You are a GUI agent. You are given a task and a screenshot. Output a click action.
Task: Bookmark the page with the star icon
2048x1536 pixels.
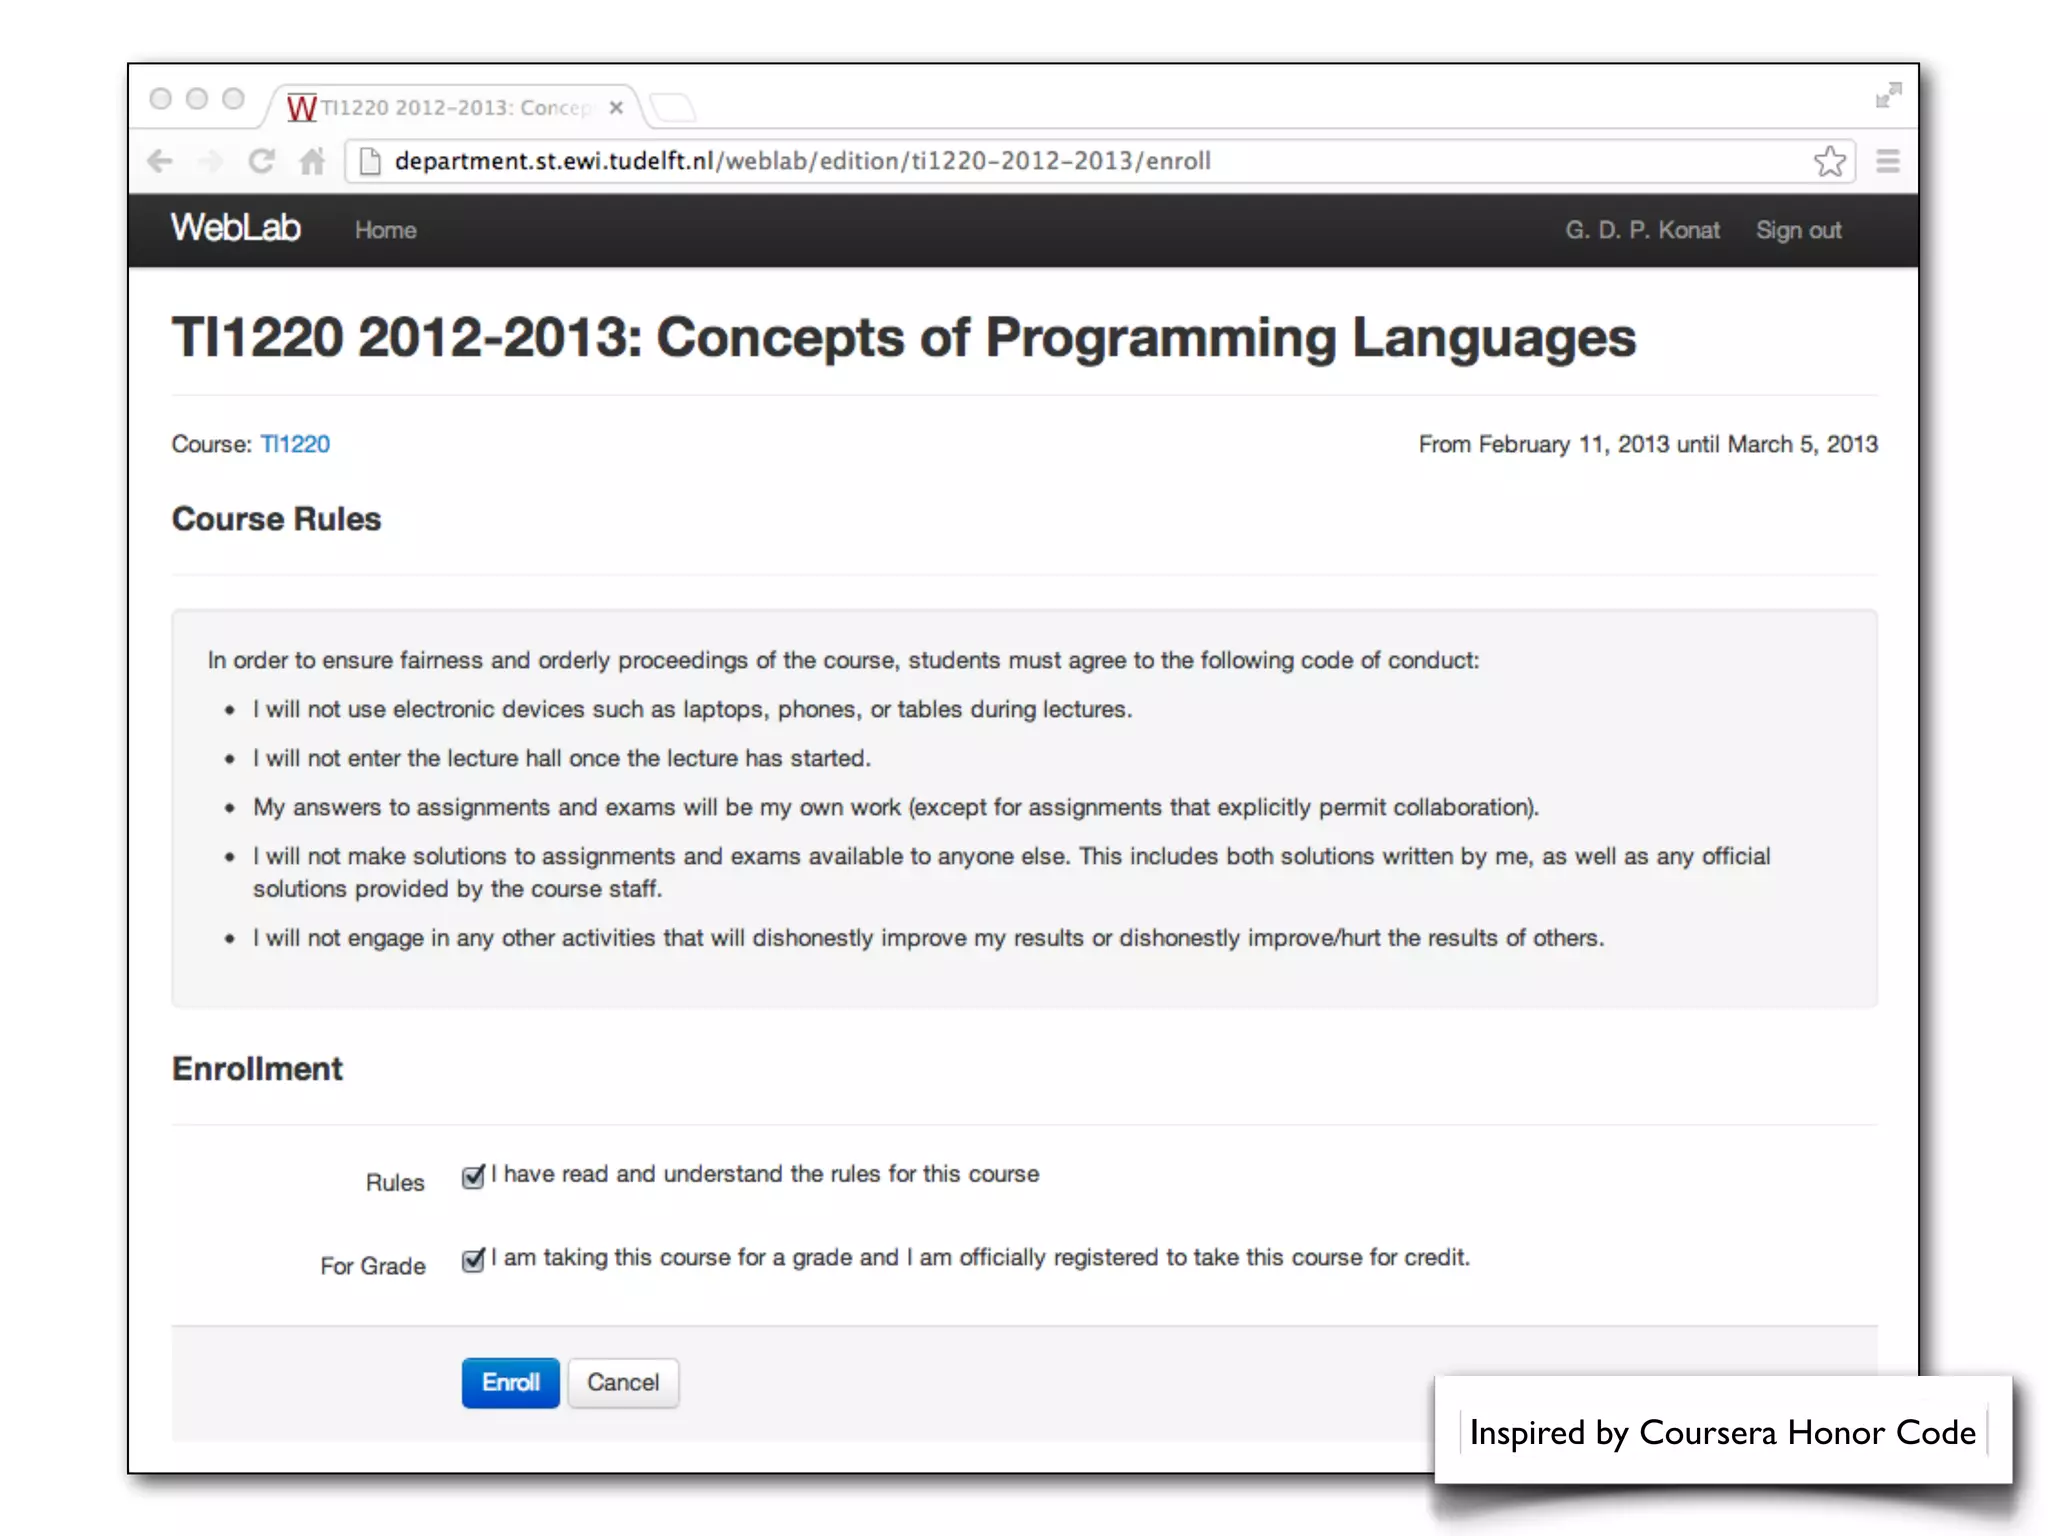point(1830,161)
